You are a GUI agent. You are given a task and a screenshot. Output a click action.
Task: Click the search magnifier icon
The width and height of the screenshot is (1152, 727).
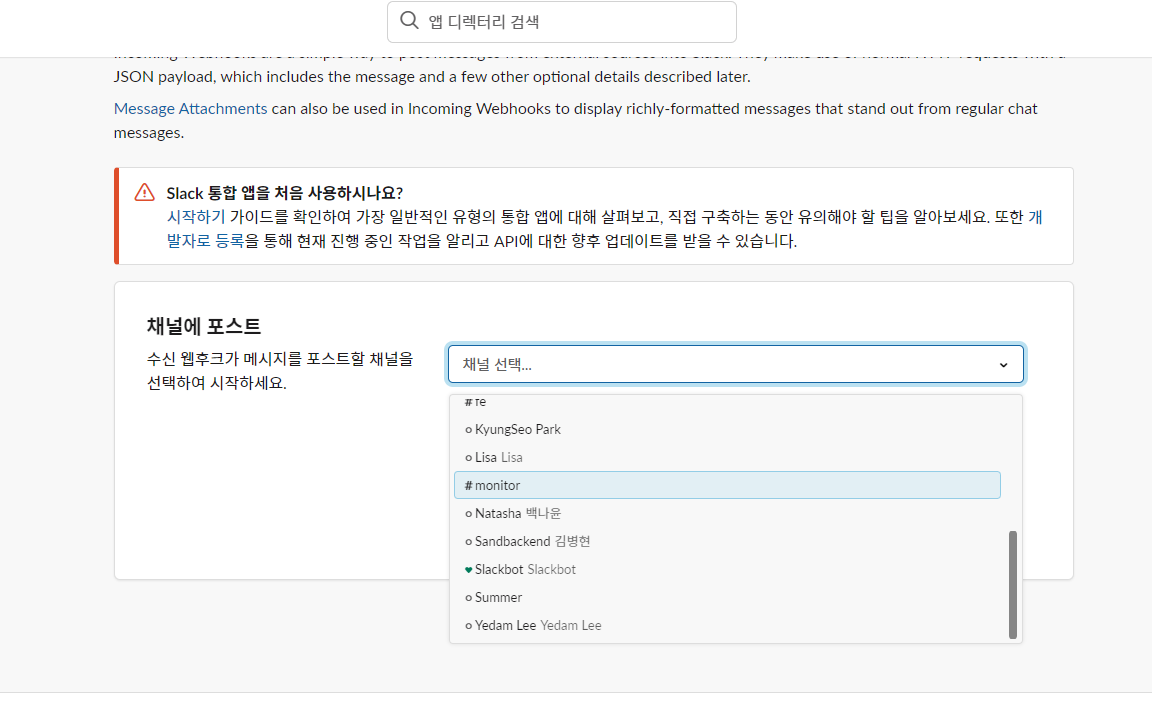[x=409, y=21]
